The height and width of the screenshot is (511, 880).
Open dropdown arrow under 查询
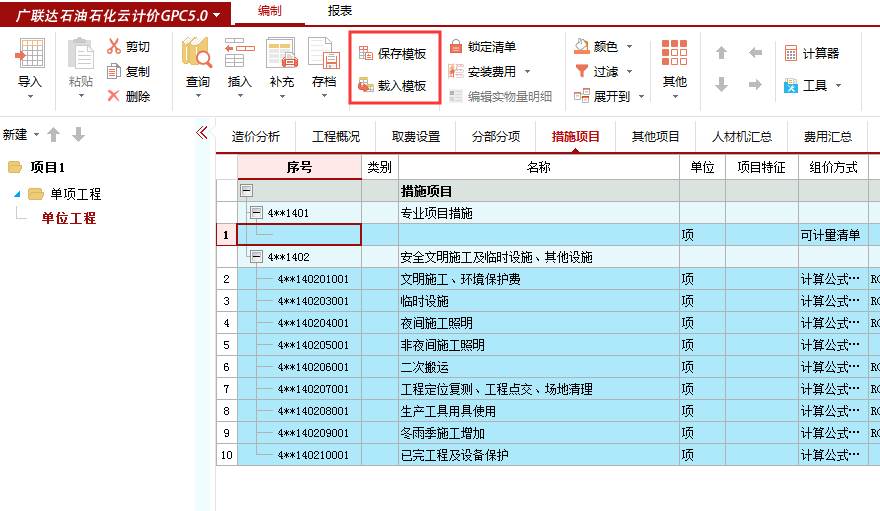coord(198,96)
